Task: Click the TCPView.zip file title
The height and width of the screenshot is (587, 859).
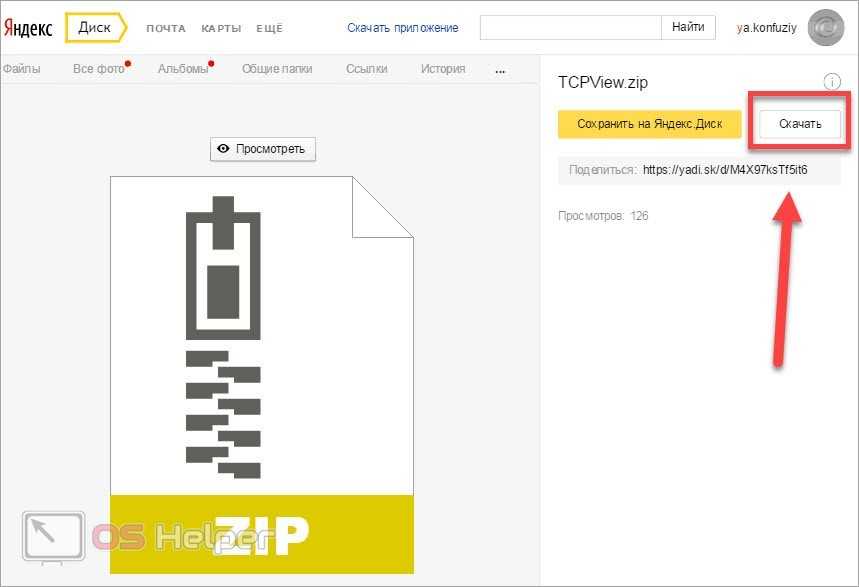Action: 603,83
